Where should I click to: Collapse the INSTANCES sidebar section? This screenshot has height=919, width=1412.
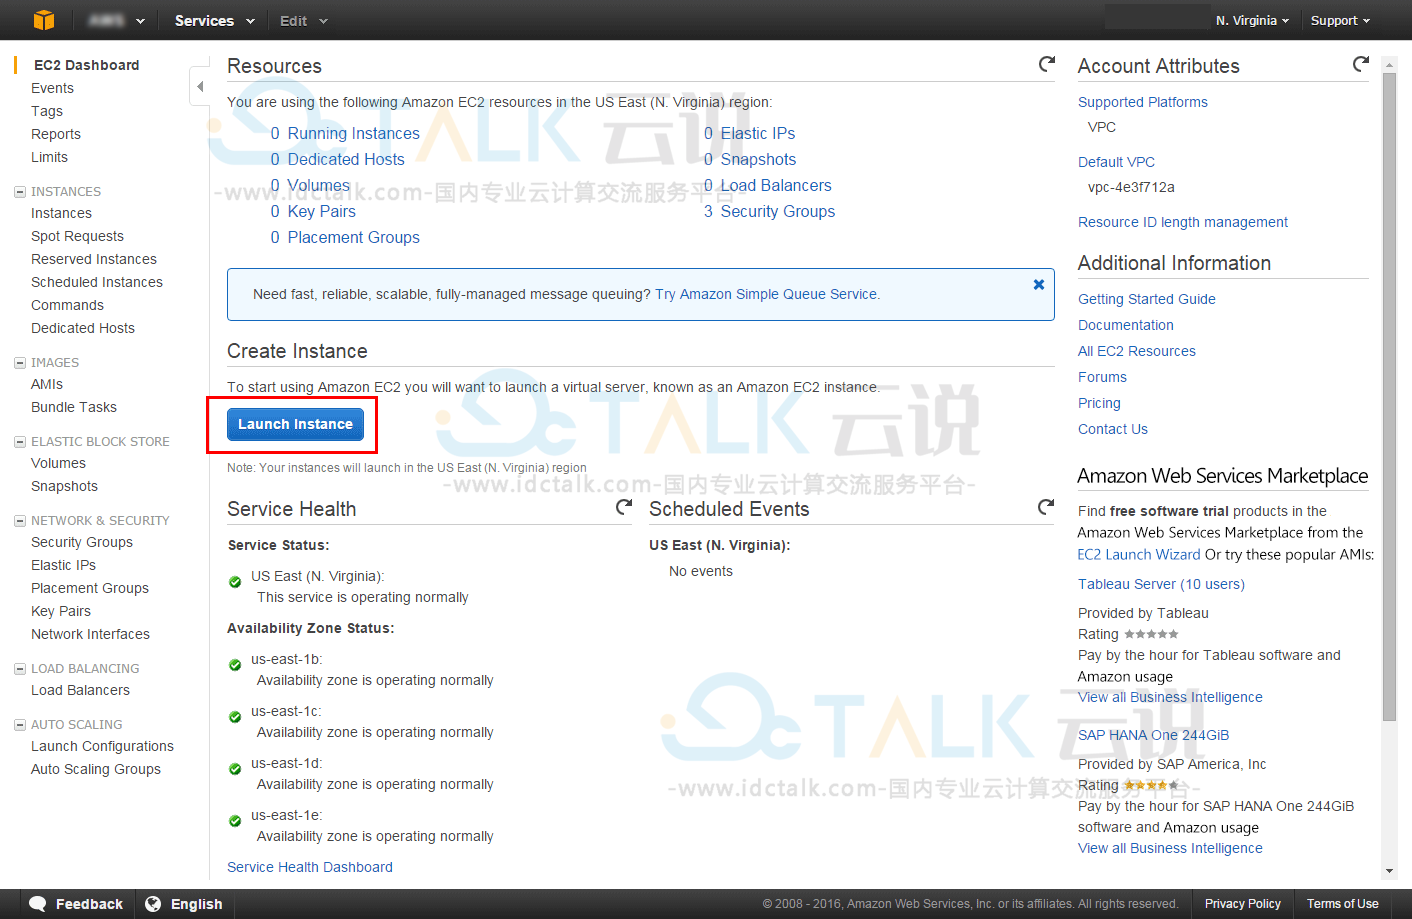[x=20, y=192]
